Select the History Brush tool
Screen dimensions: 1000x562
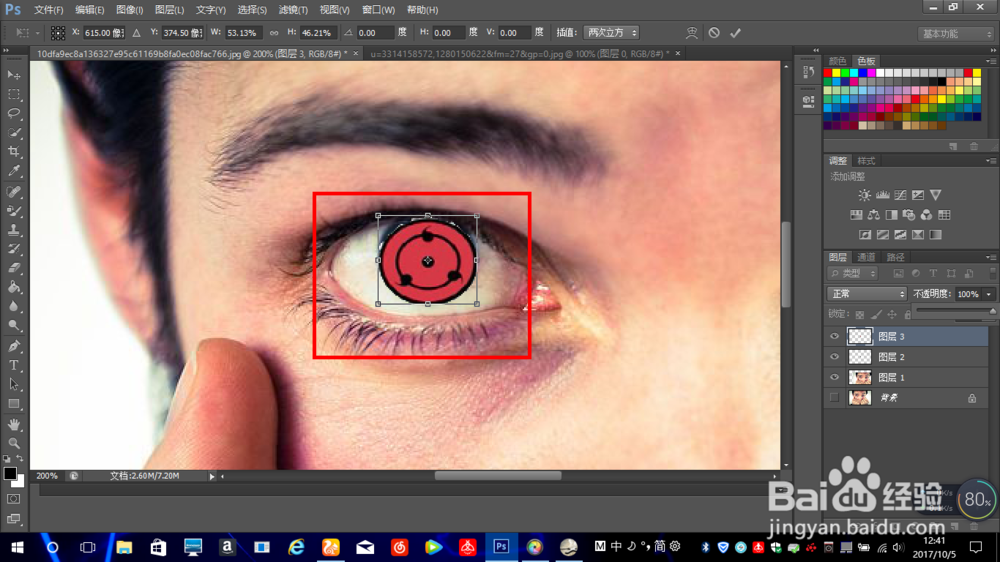click(x=14, y=249)
